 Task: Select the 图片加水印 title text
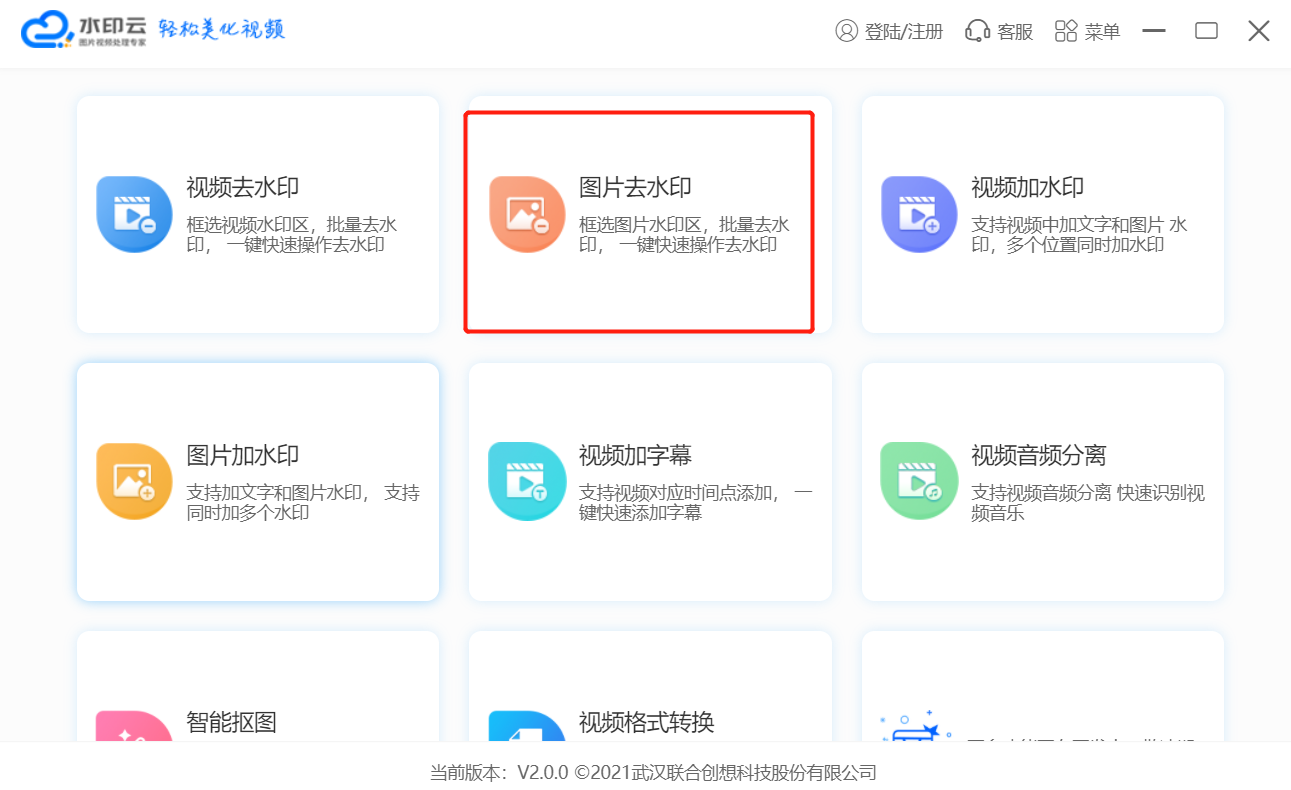[x=243, y=455]
